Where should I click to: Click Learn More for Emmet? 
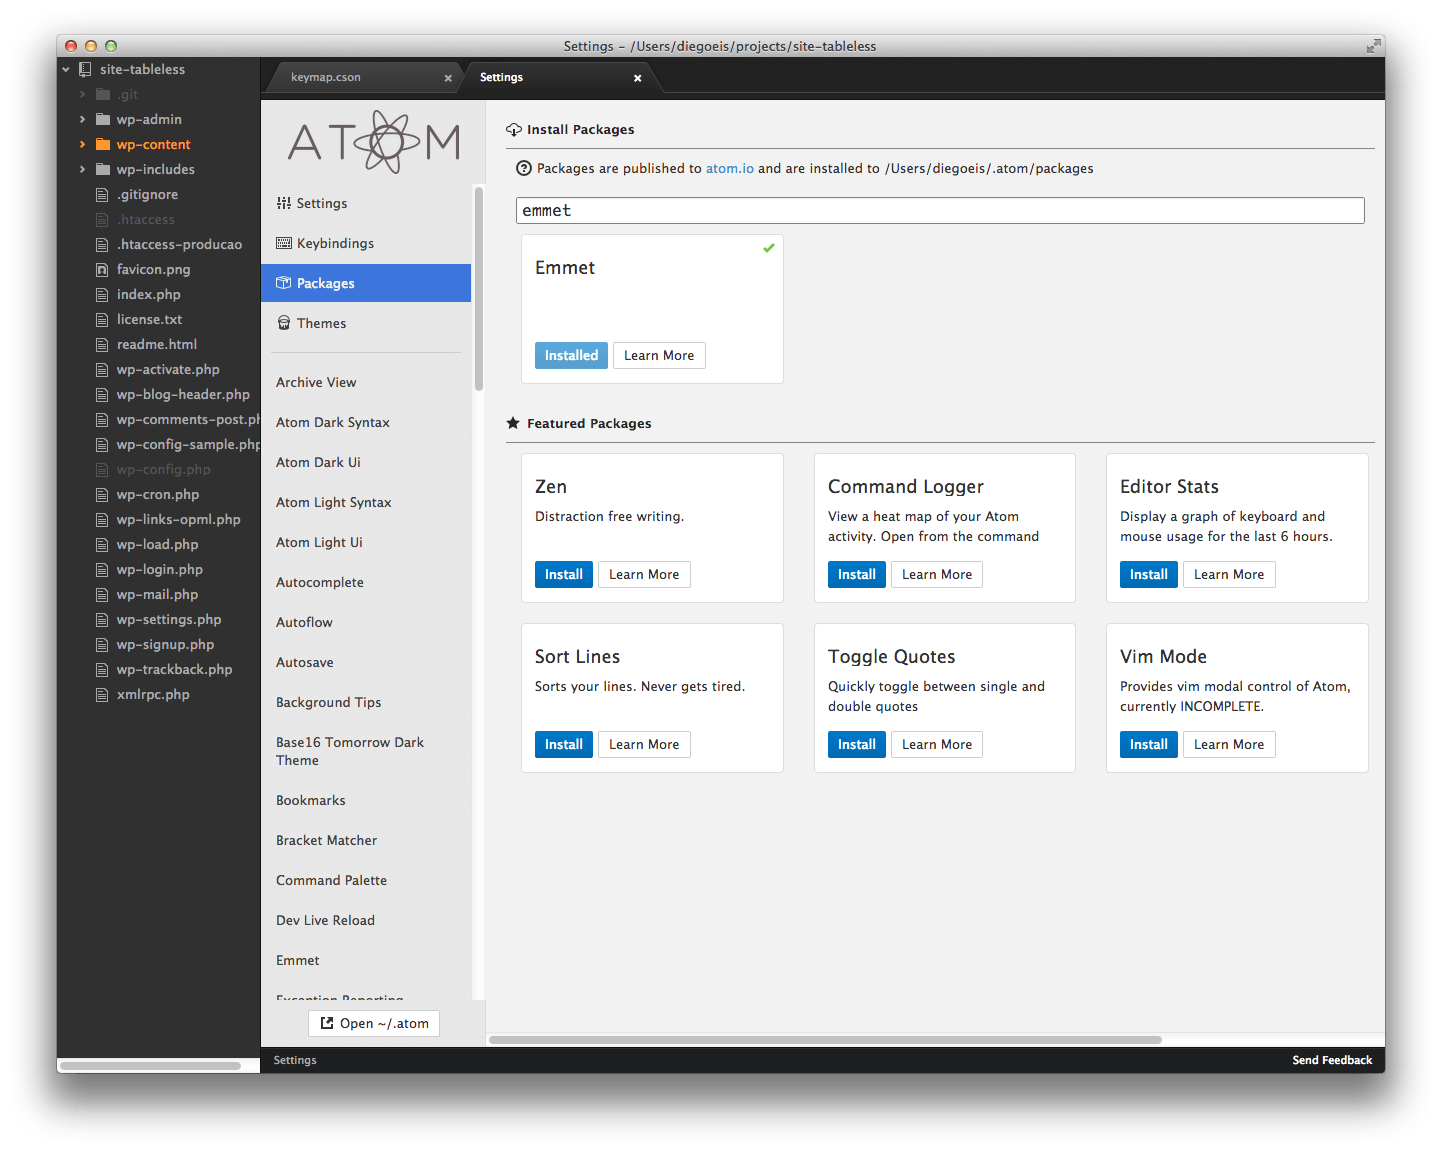coord(659,355)
